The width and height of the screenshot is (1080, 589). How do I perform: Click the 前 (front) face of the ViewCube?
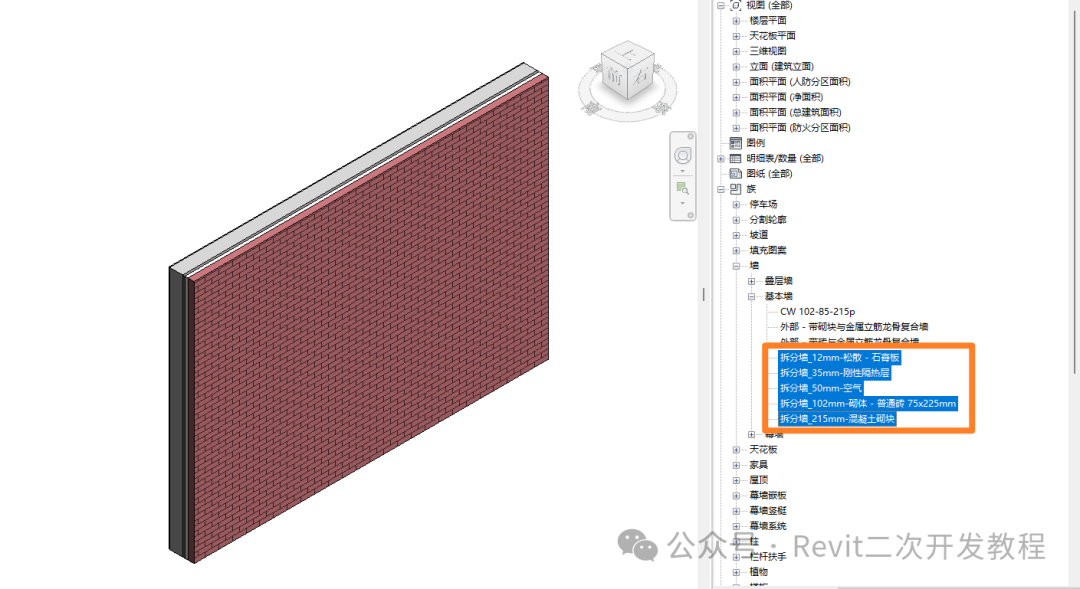click(613, 78)
